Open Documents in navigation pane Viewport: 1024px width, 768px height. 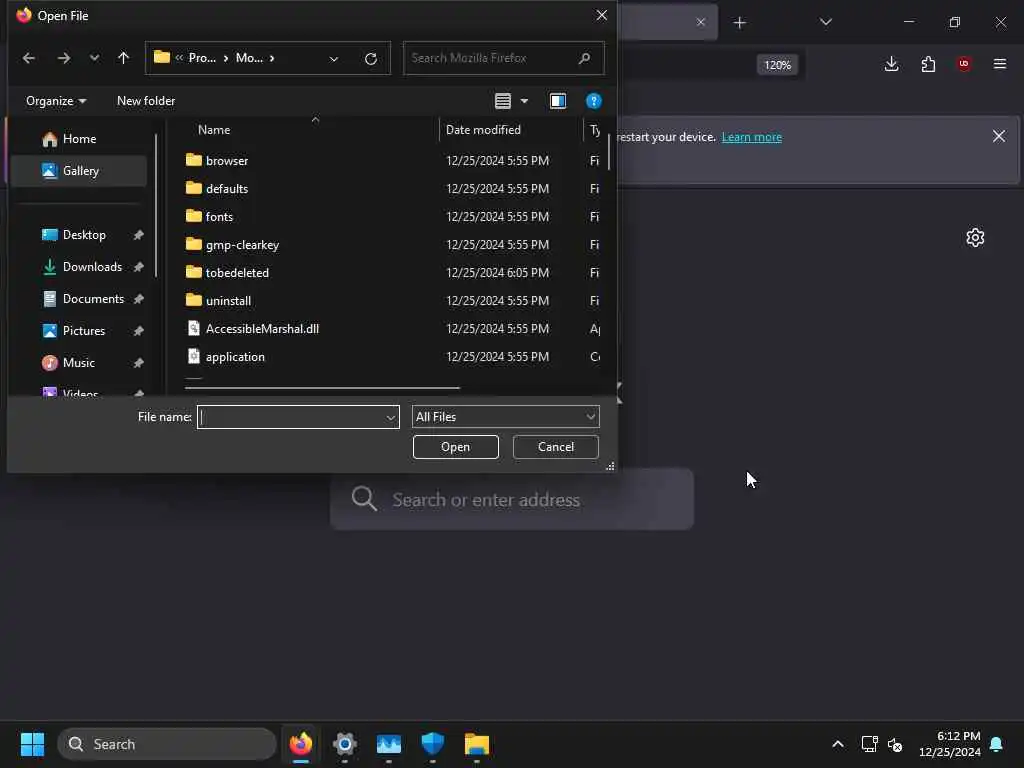(93, 298)
